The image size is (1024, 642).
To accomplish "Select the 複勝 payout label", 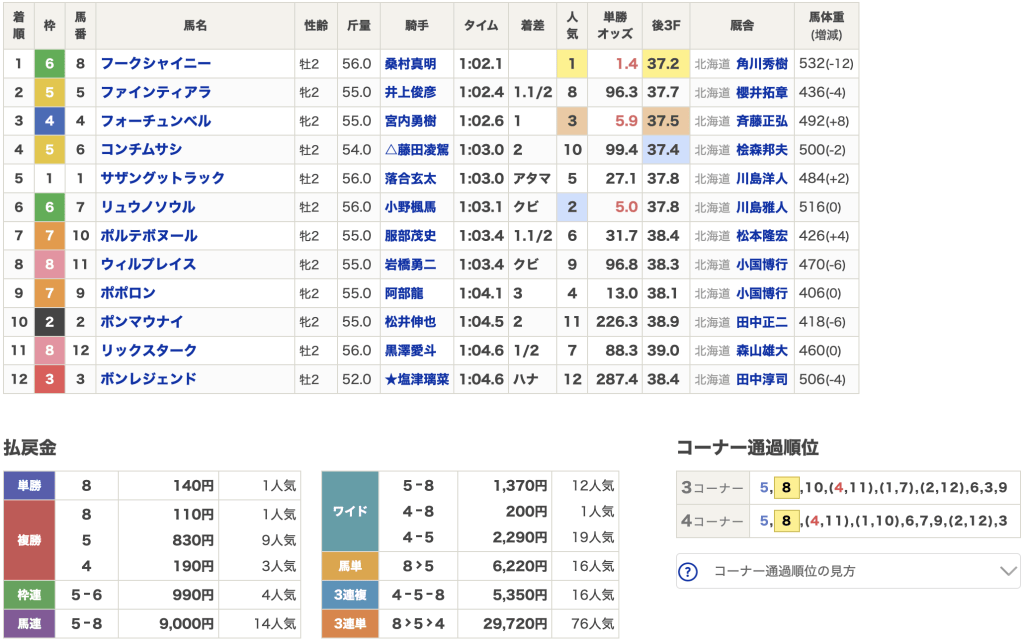I will pyautogui.click(x=29, y=540).
